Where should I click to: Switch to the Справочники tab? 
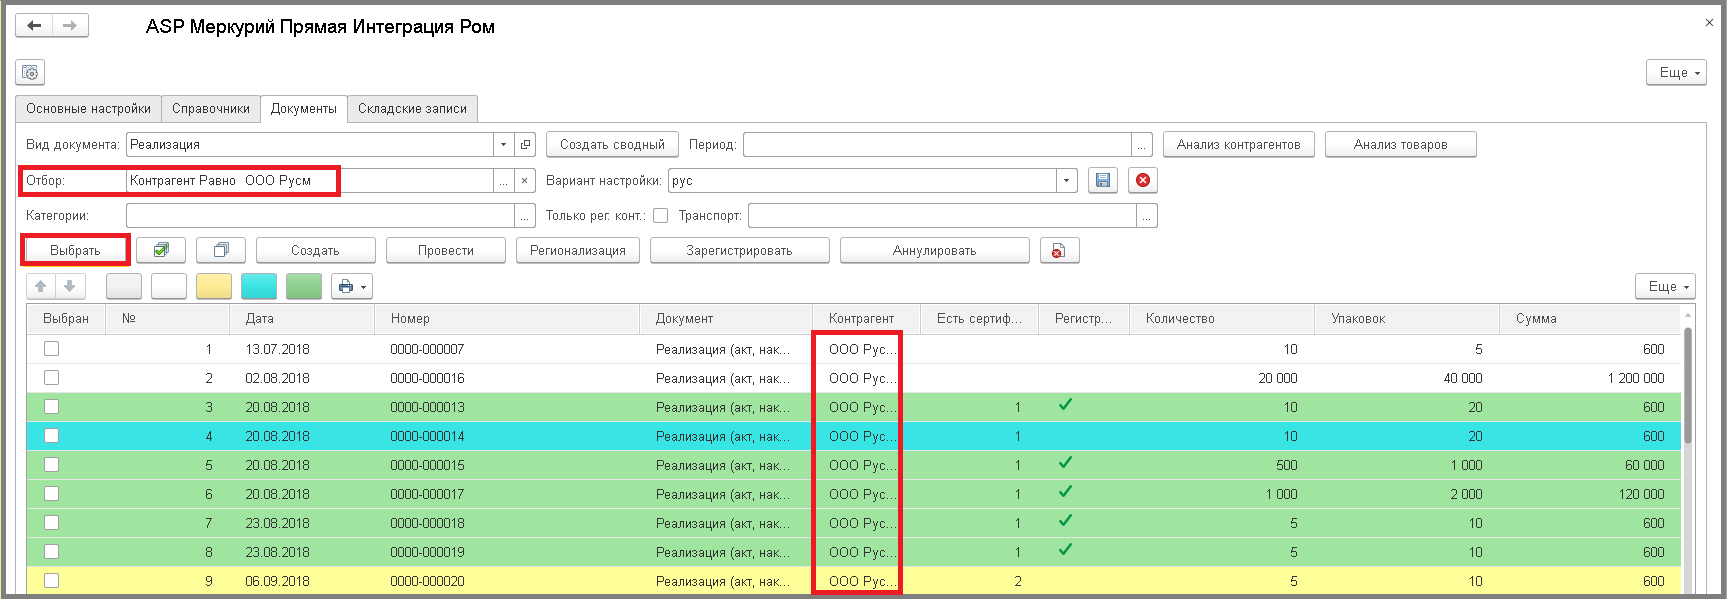tap(211, 109)
